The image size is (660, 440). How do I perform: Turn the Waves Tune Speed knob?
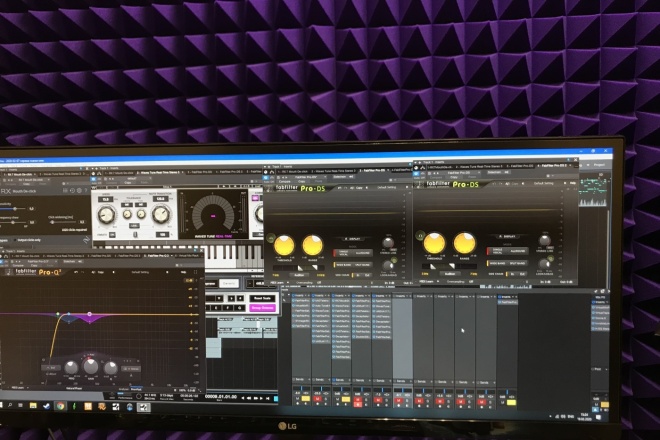coord(106,215)
